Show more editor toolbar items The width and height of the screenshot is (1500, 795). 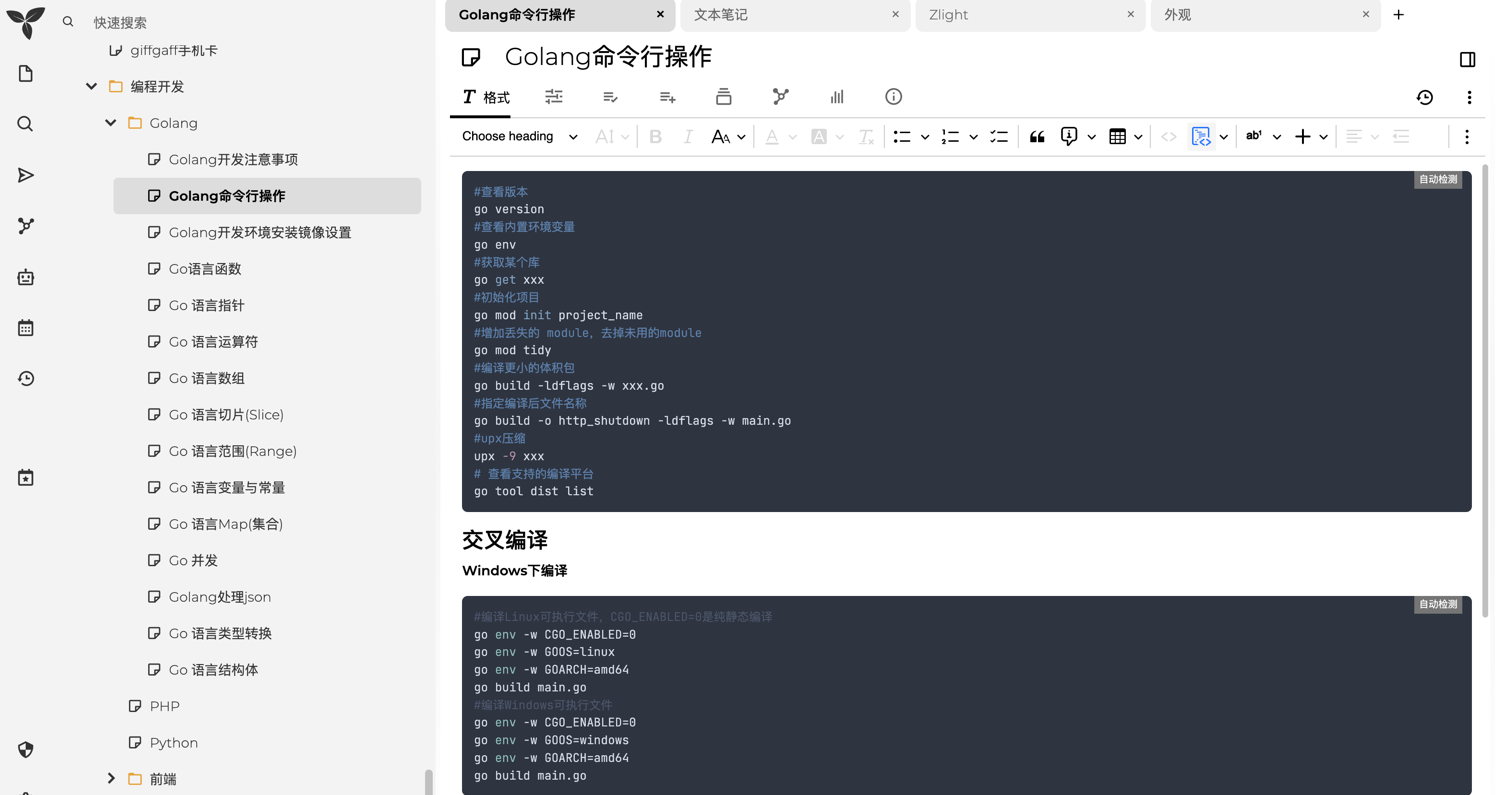pos(1467,137)
